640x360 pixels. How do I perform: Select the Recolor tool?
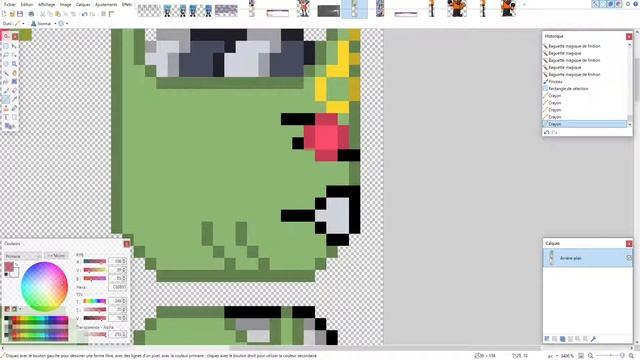tap(14, 108)
